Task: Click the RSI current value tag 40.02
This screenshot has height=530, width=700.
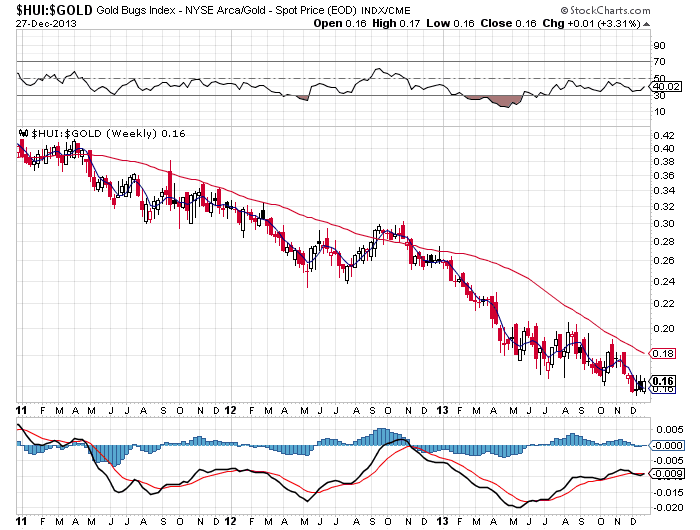Action: 667,87
